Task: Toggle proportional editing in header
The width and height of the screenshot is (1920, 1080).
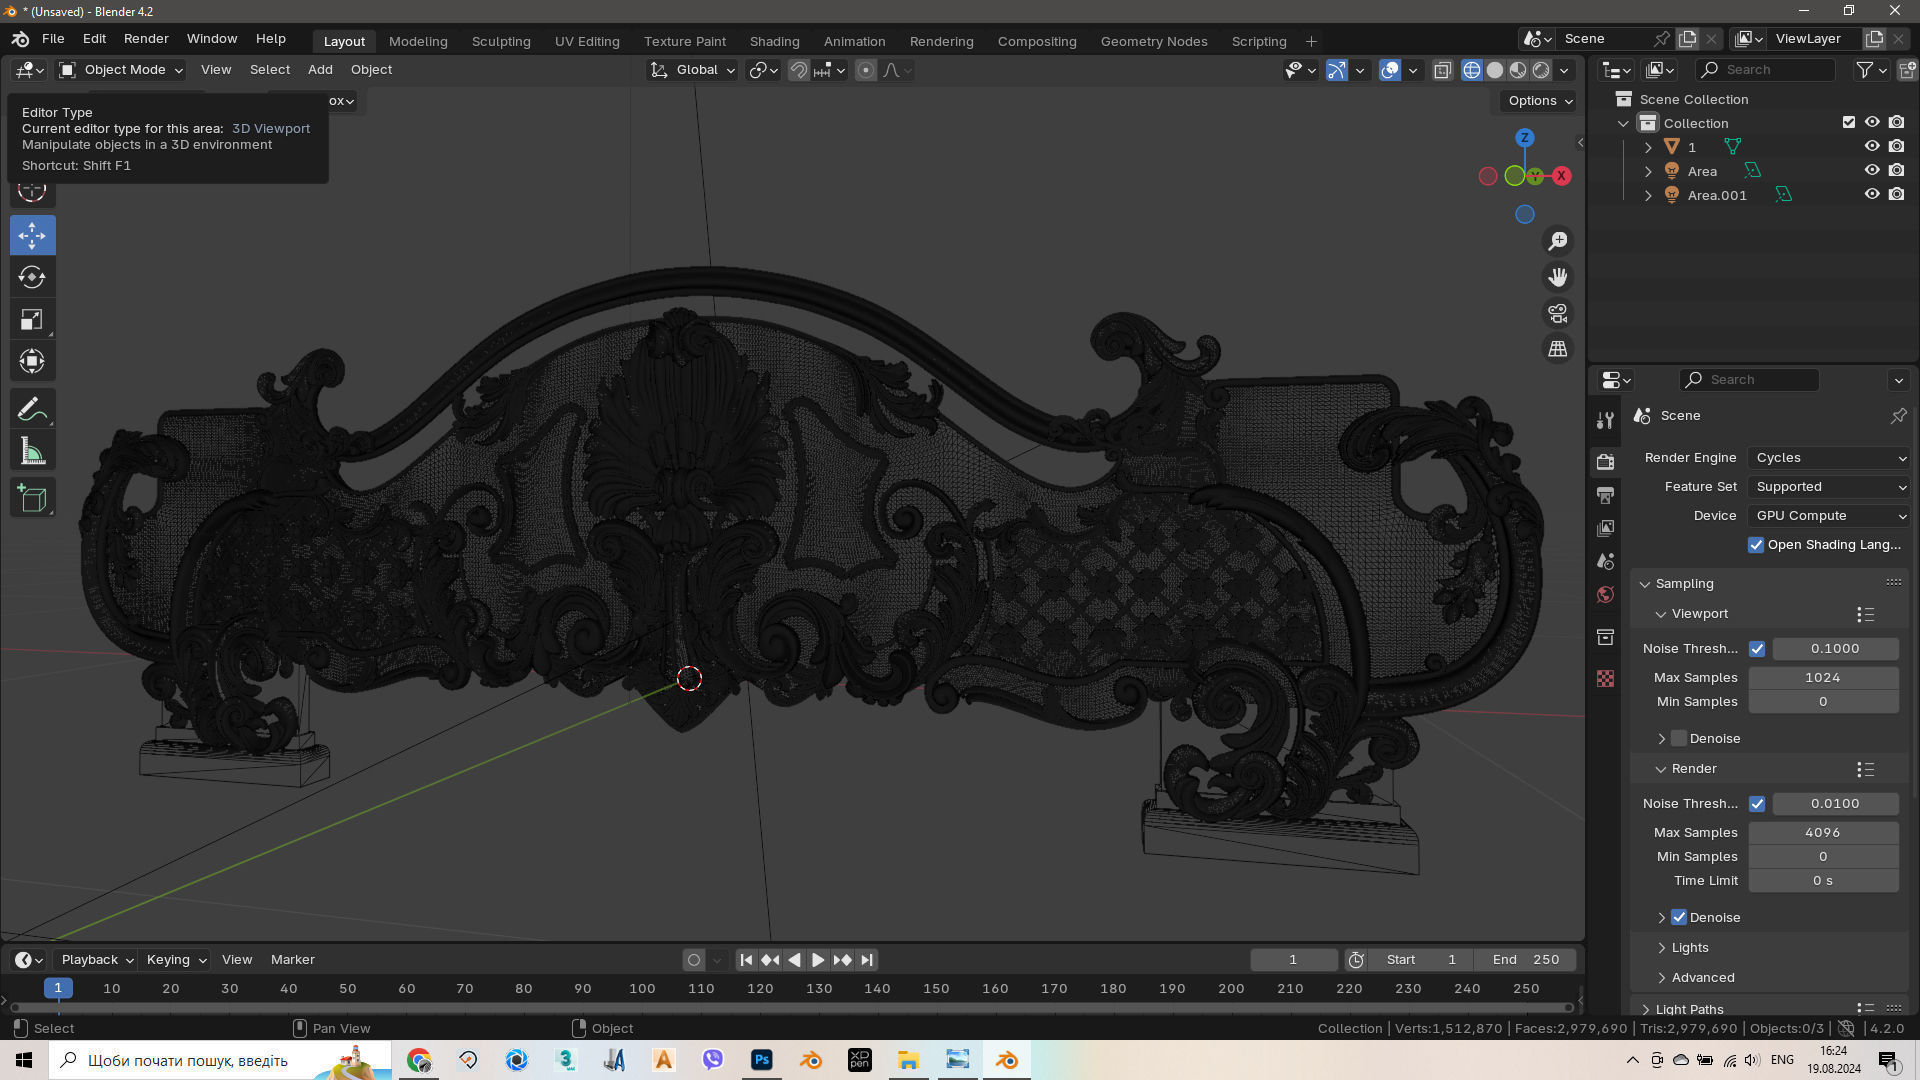Action: [x=866, y=70]
